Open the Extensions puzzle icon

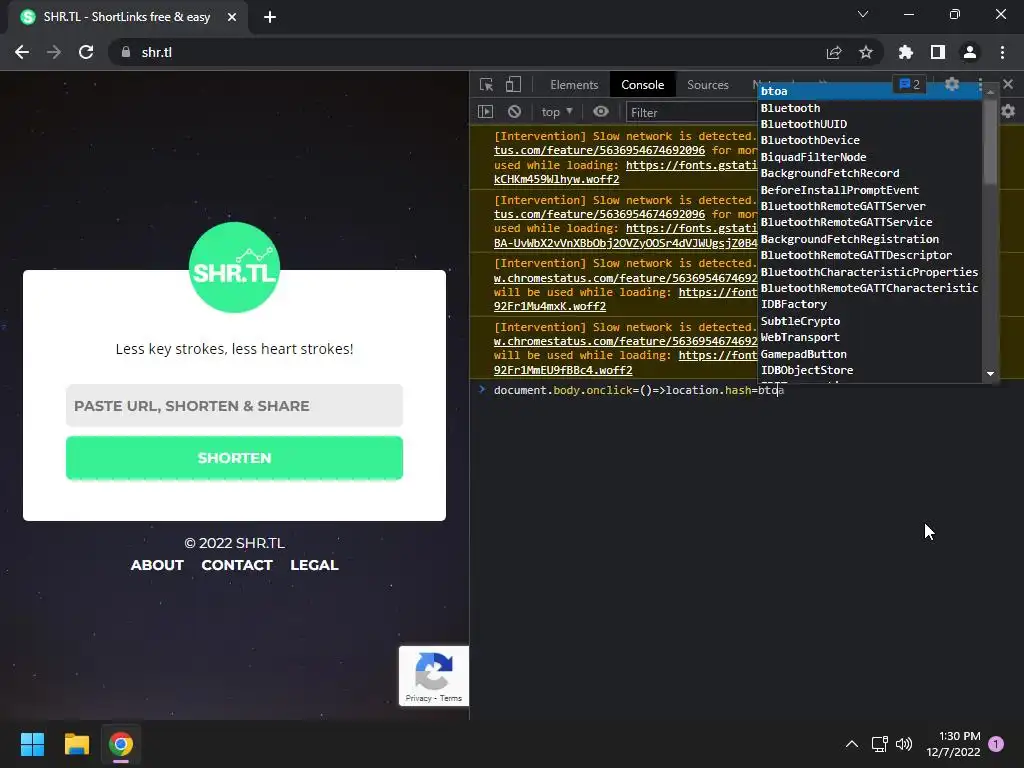906,52
